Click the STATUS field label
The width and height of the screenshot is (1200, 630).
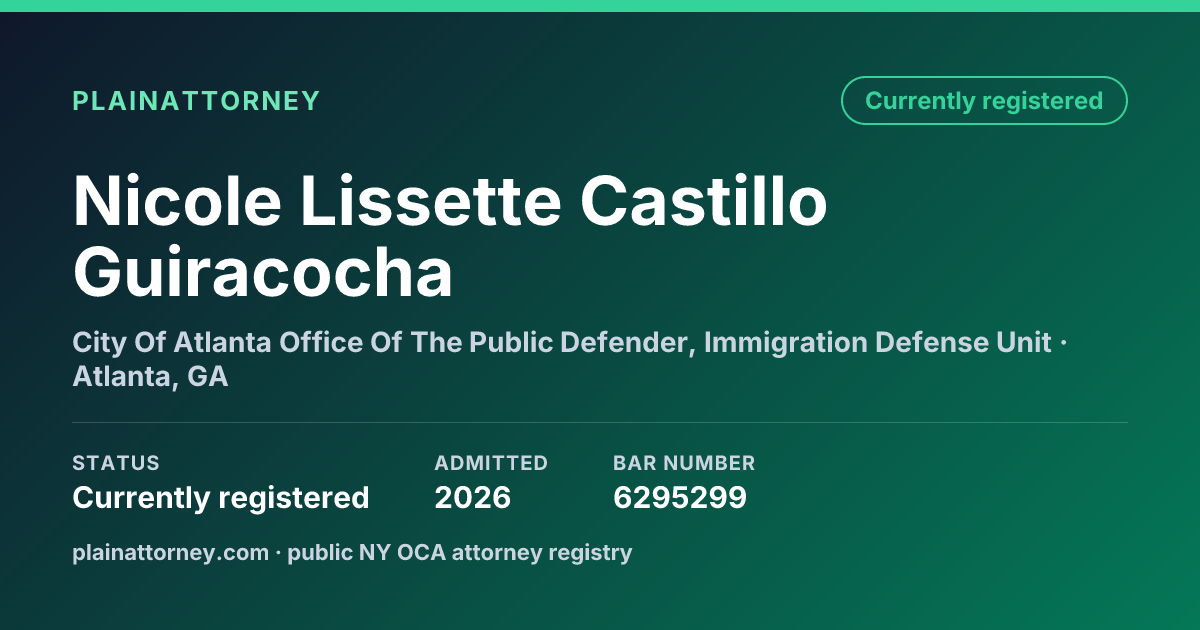click(116, 463)
